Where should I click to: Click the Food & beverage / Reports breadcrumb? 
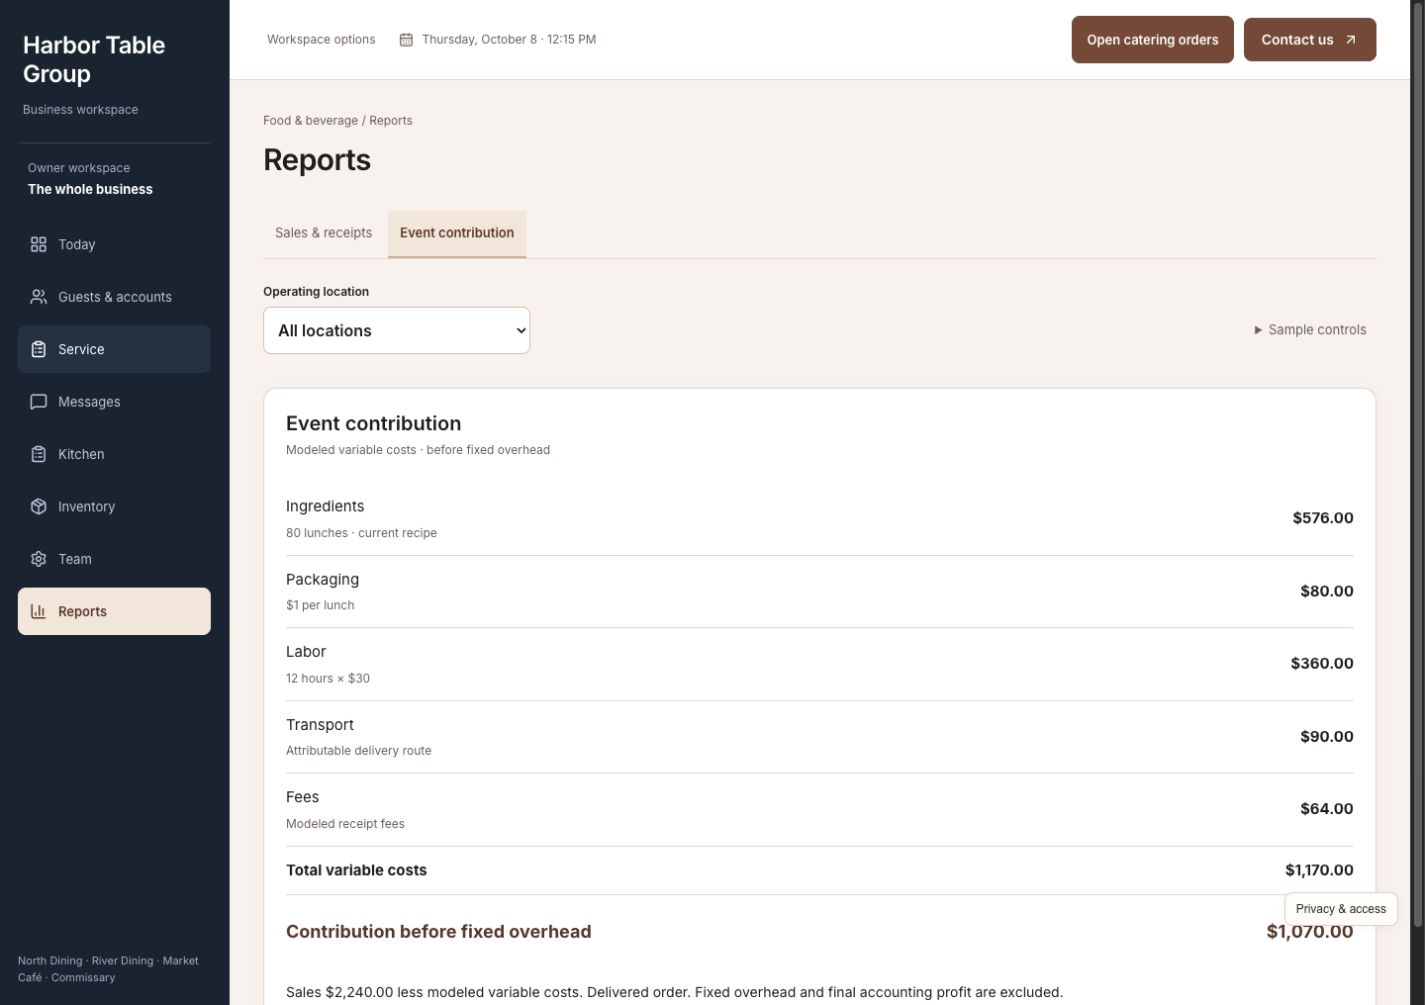coord(338,120)
